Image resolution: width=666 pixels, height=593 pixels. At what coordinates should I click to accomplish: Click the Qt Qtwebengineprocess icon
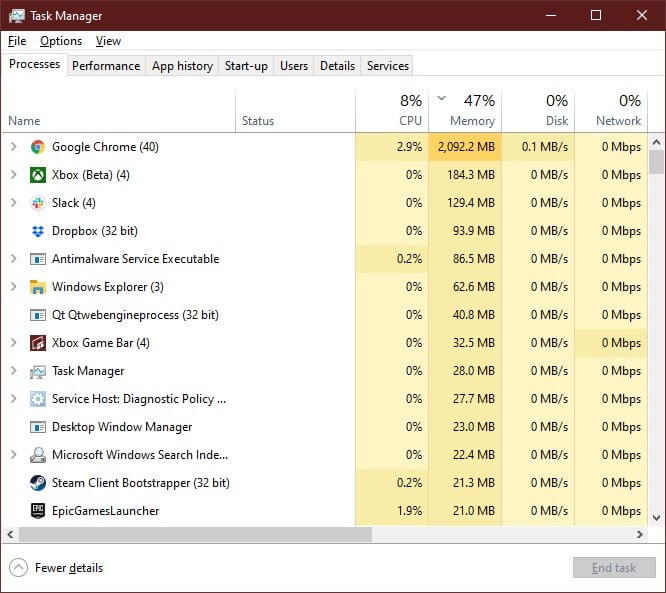pos(38,315)
